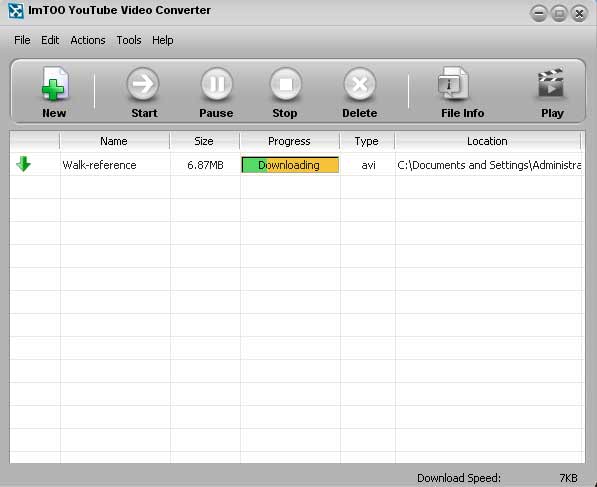Screen dimensions: 597x487
Task: Open the File menu
Action: pos(22,40)
